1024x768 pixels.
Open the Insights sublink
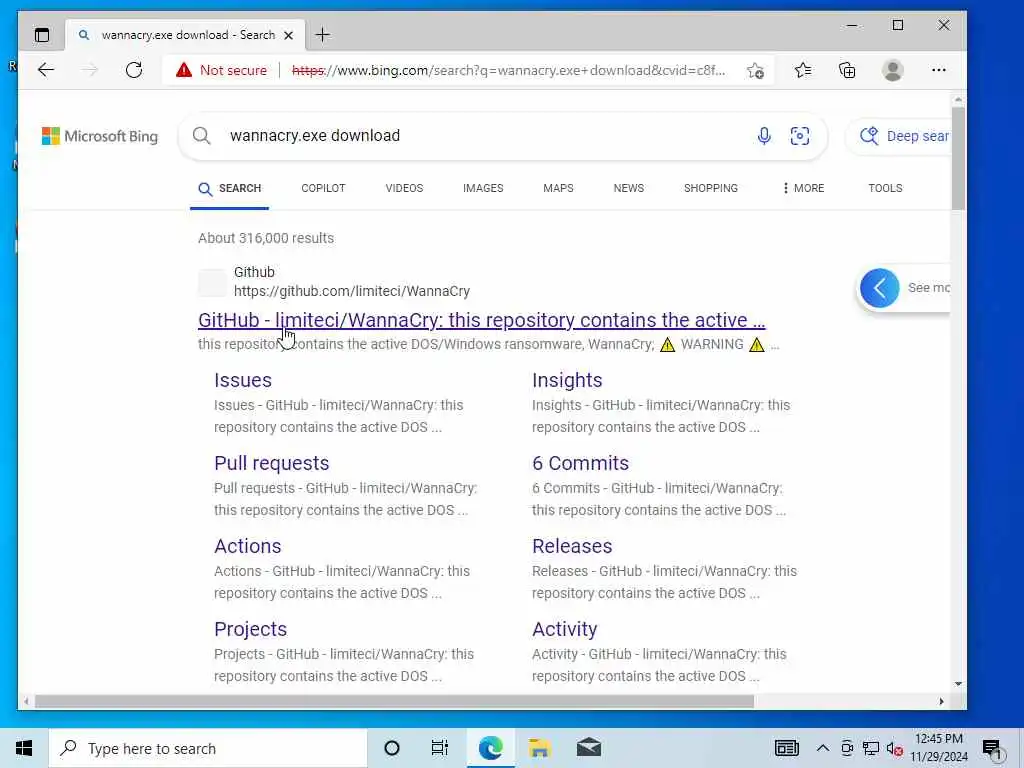567,380
